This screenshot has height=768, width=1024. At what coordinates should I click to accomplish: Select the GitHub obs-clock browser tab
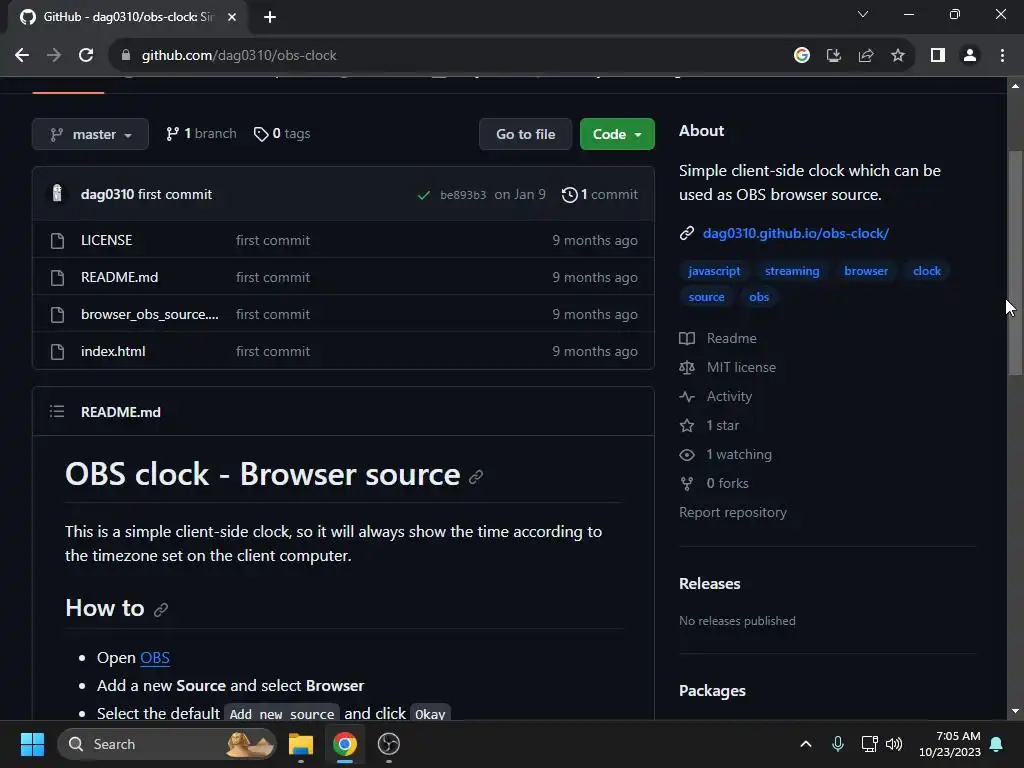click(x=128, y=17)
